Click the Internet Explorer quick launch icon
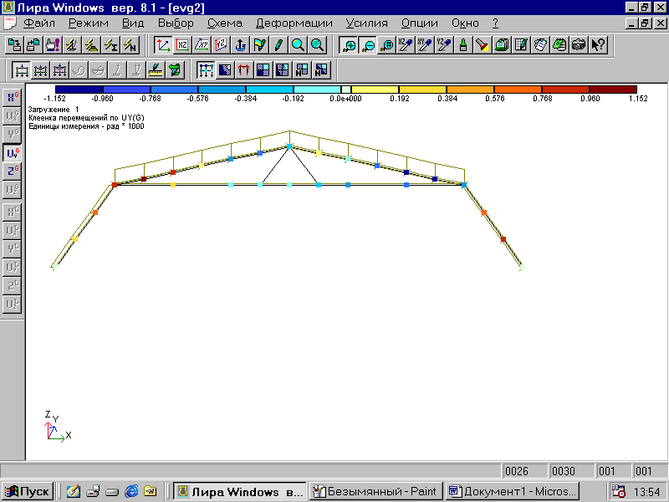 (x=131, y=491)
